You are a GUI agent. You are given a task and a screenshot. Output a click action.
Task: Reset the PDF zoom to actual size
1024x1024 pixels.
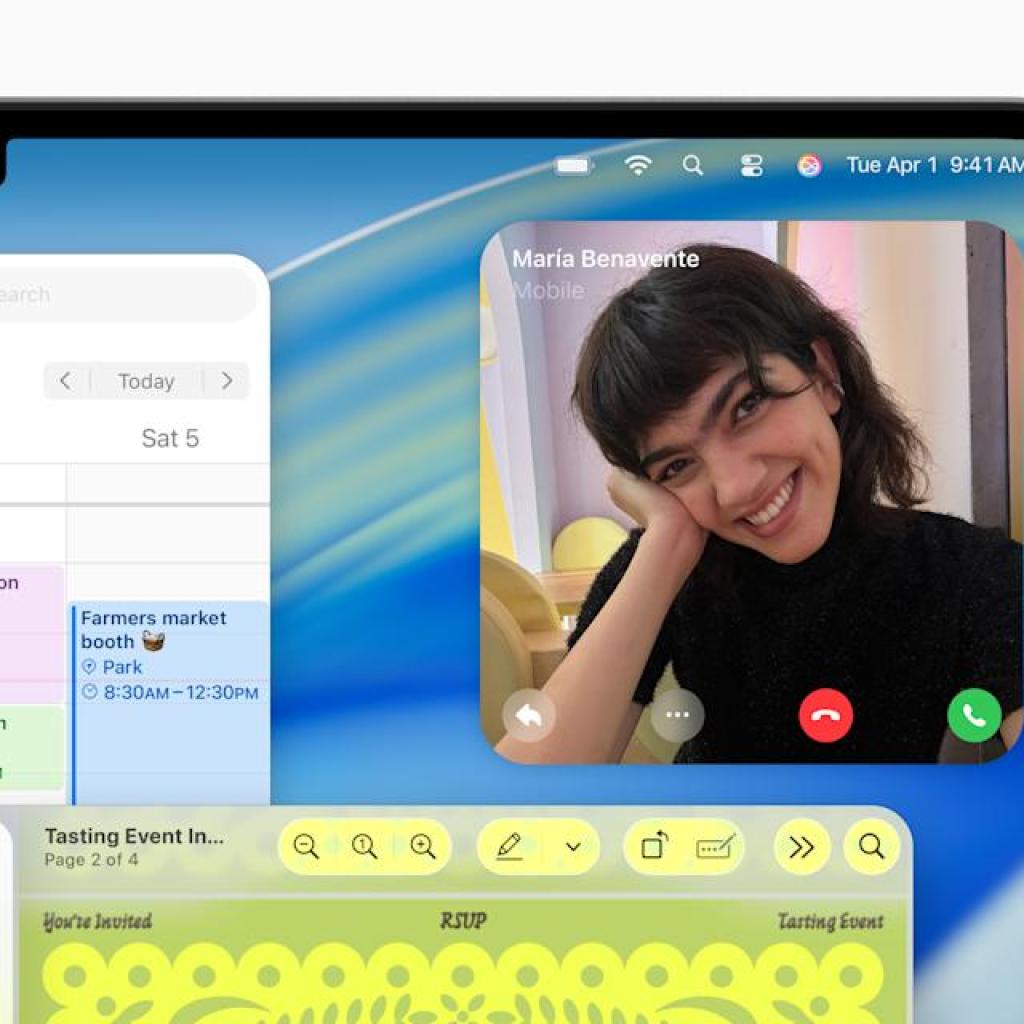364,846
